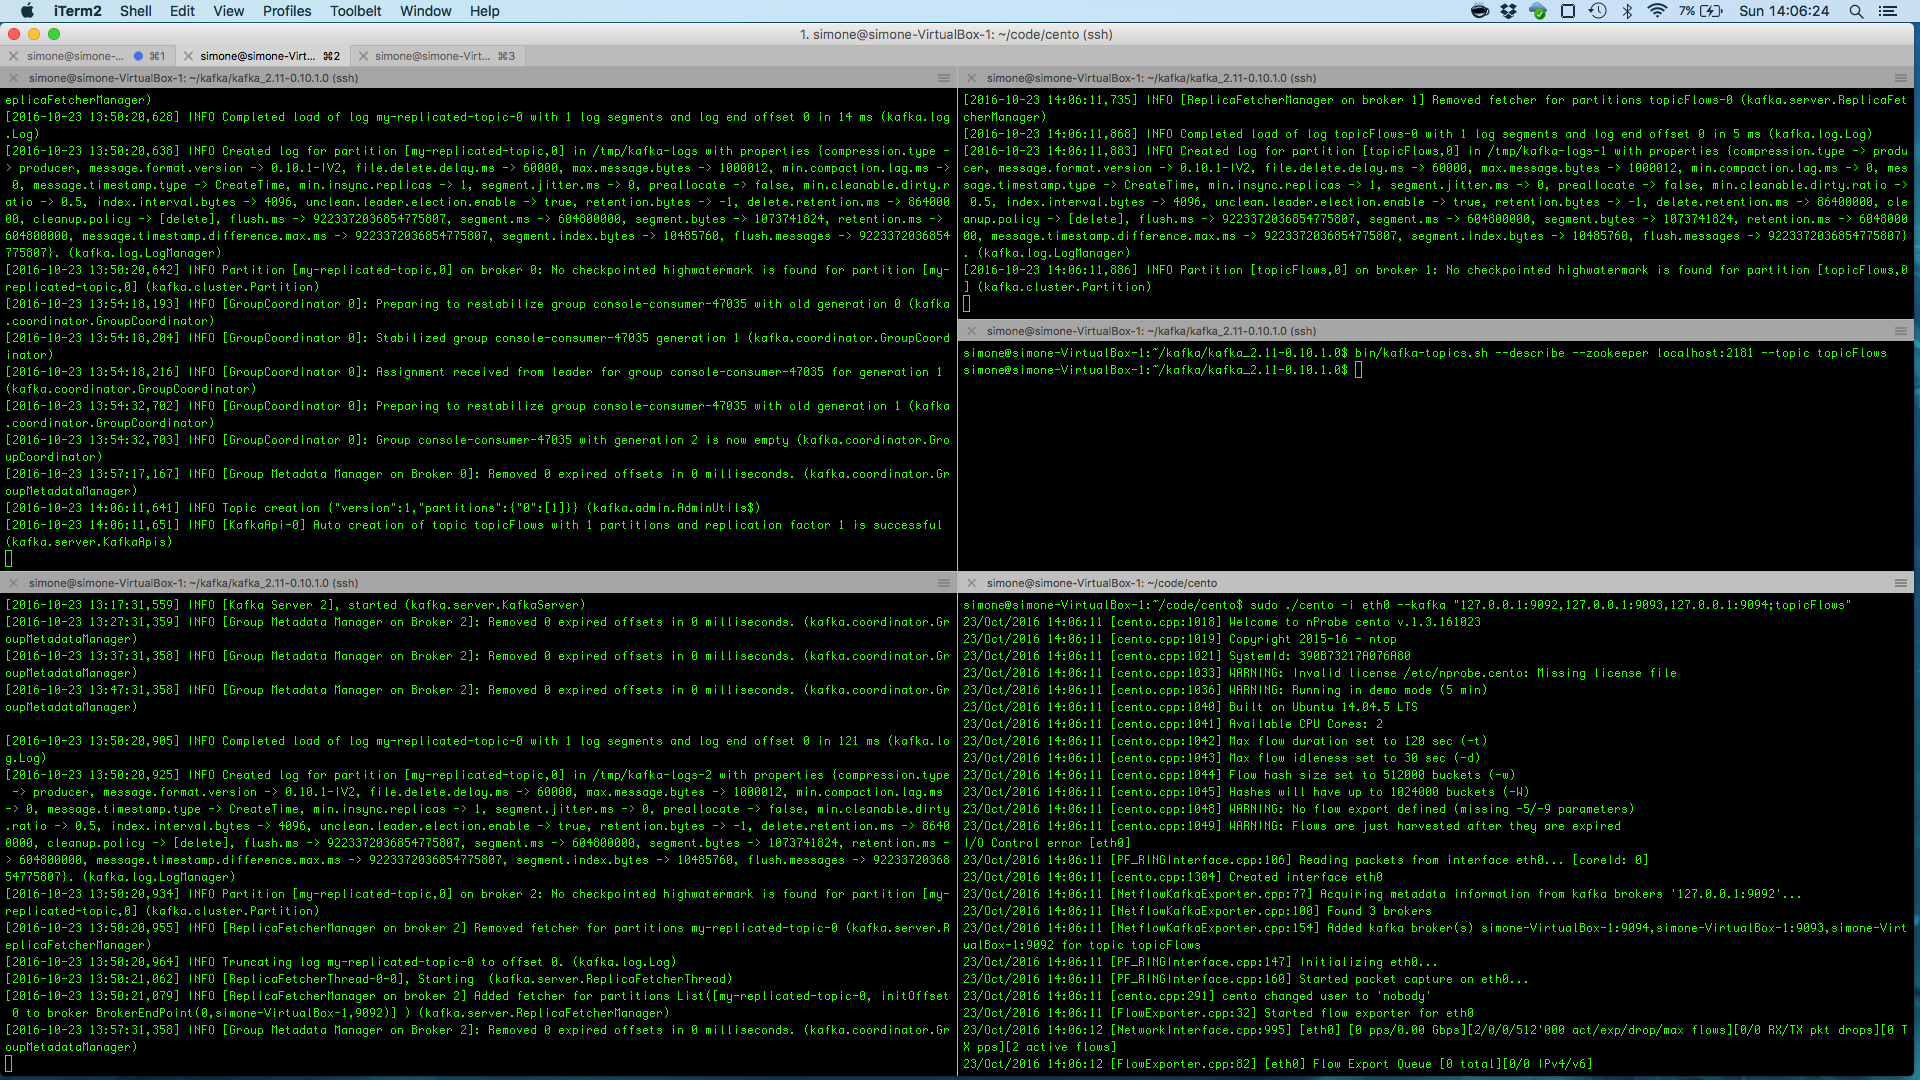Switch to the first terminal tab
Screen dimensions: 1920x1080
pyautogui.click(x=89, y=56)
